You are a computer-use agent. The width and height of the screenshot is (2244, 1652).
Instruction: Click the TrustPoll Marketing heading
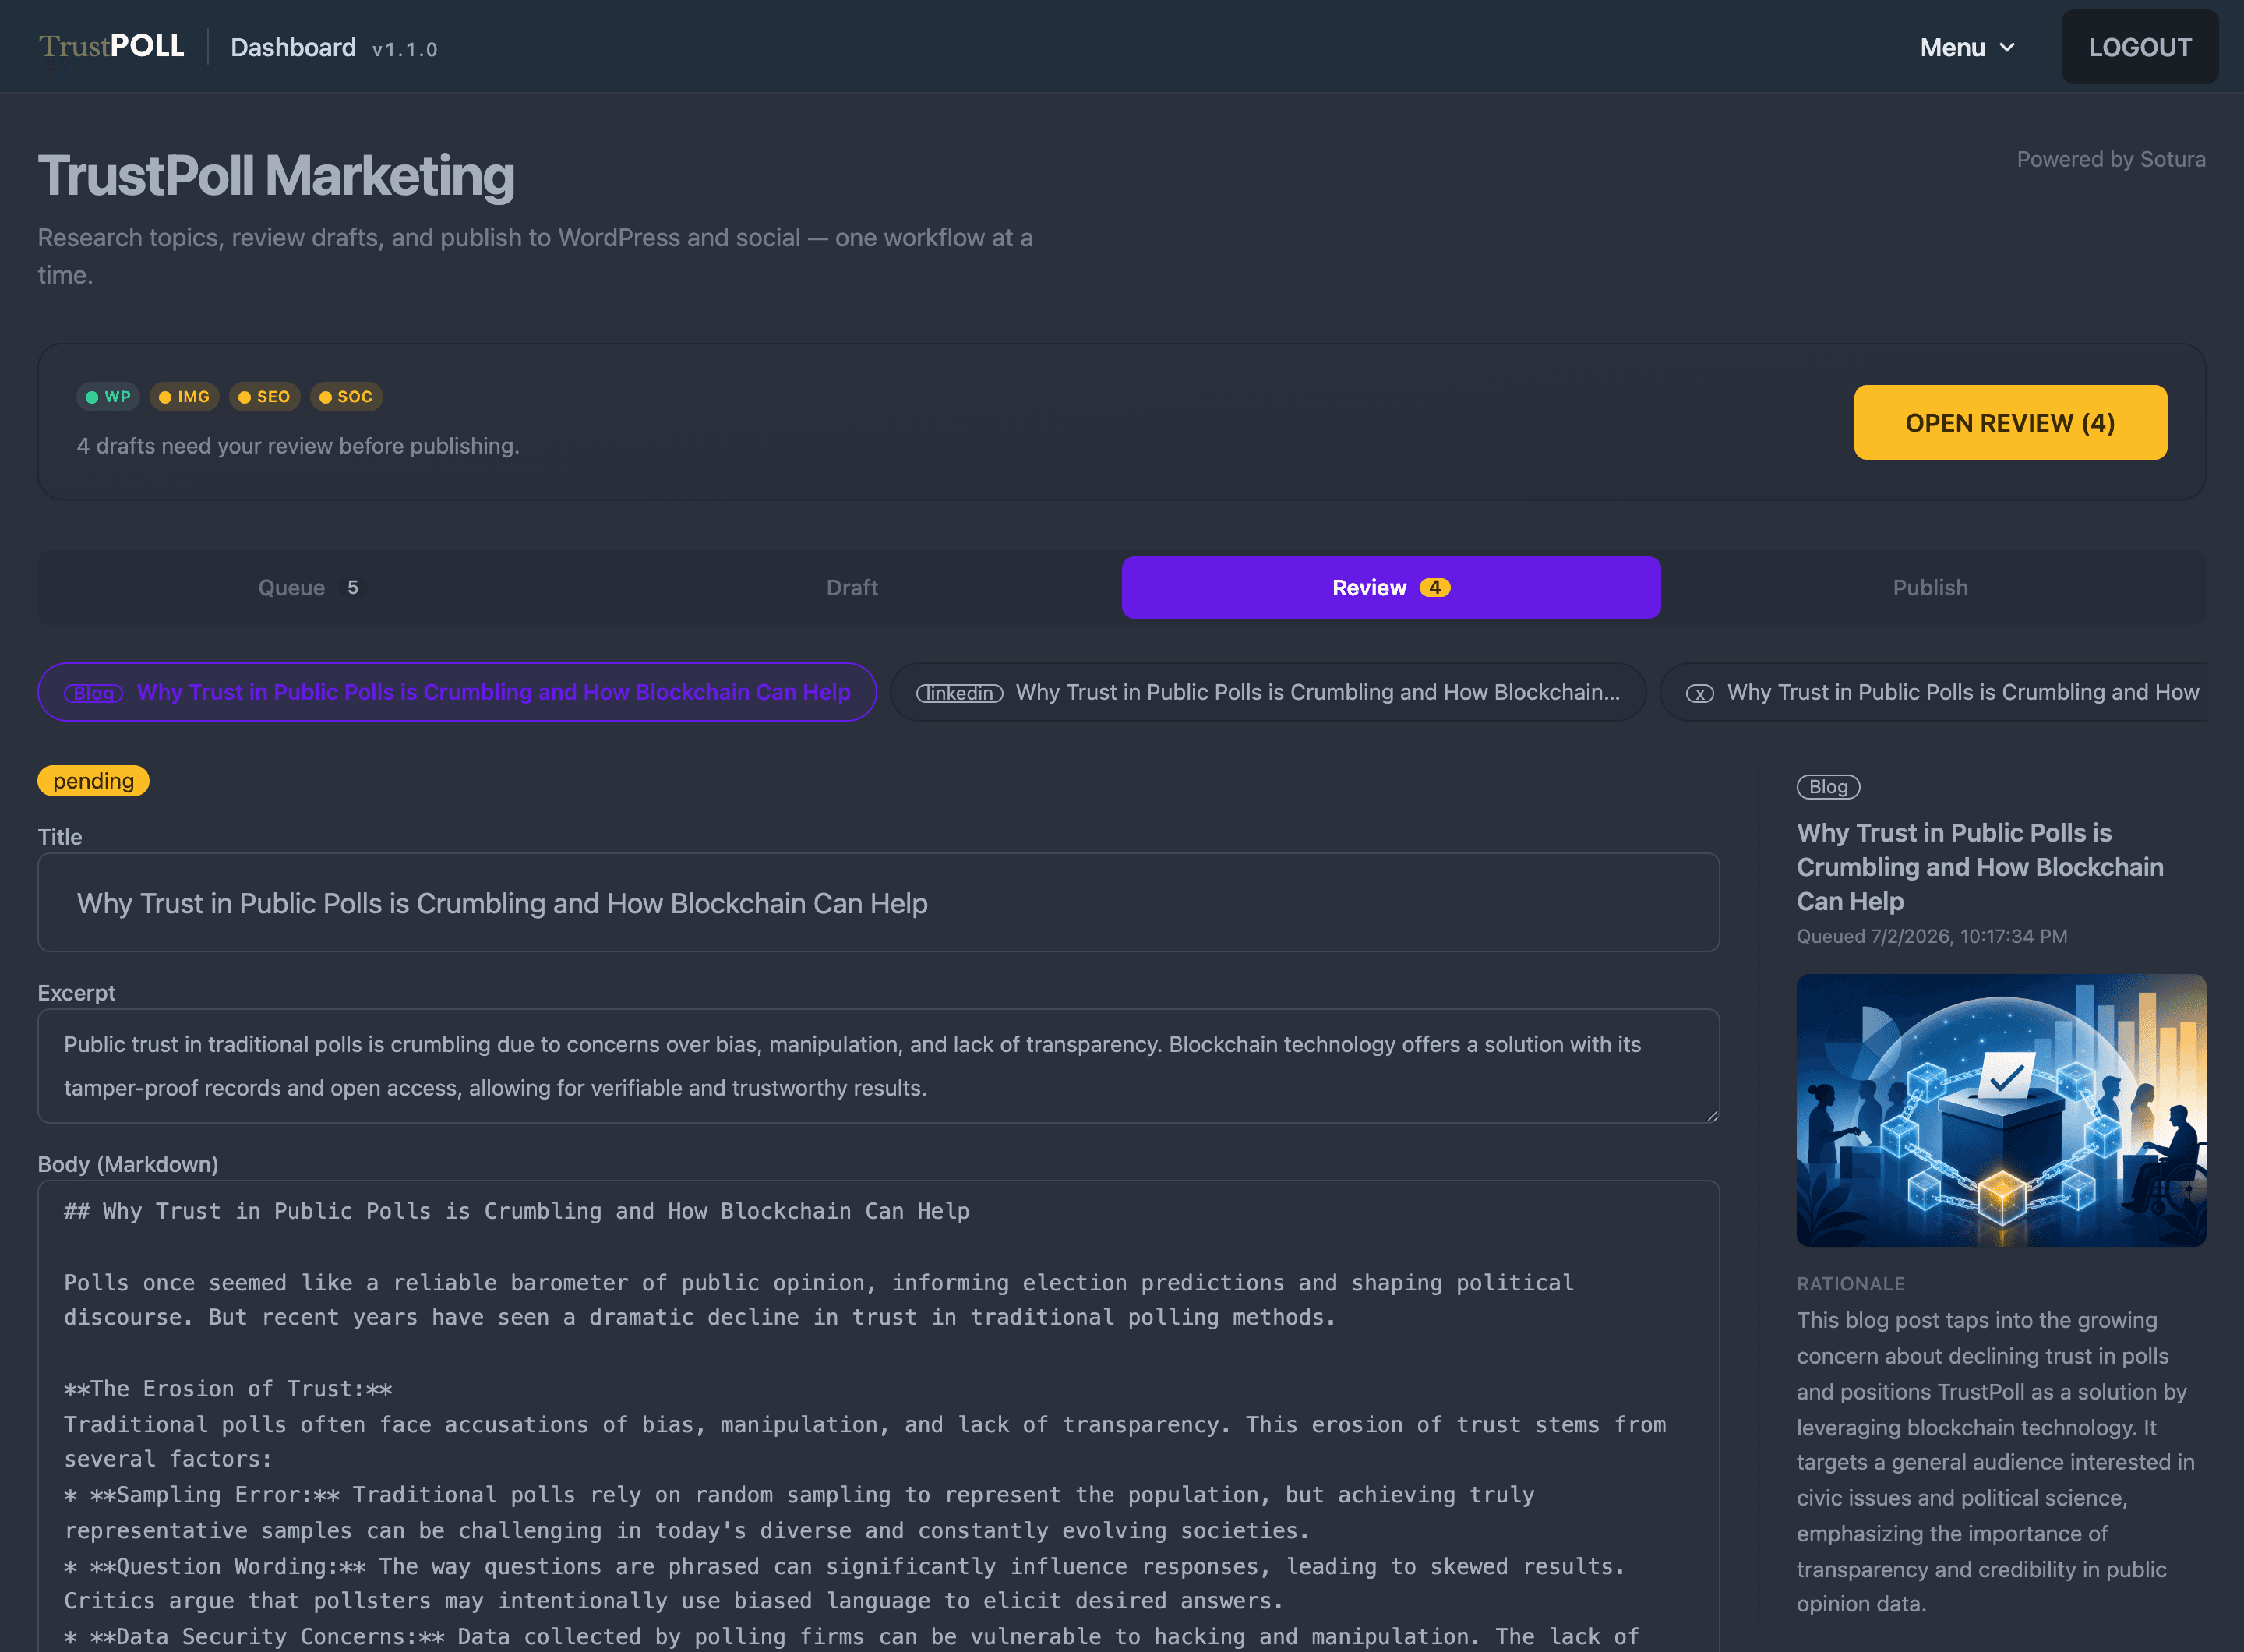pyautogui.click(x=276, y=176)
